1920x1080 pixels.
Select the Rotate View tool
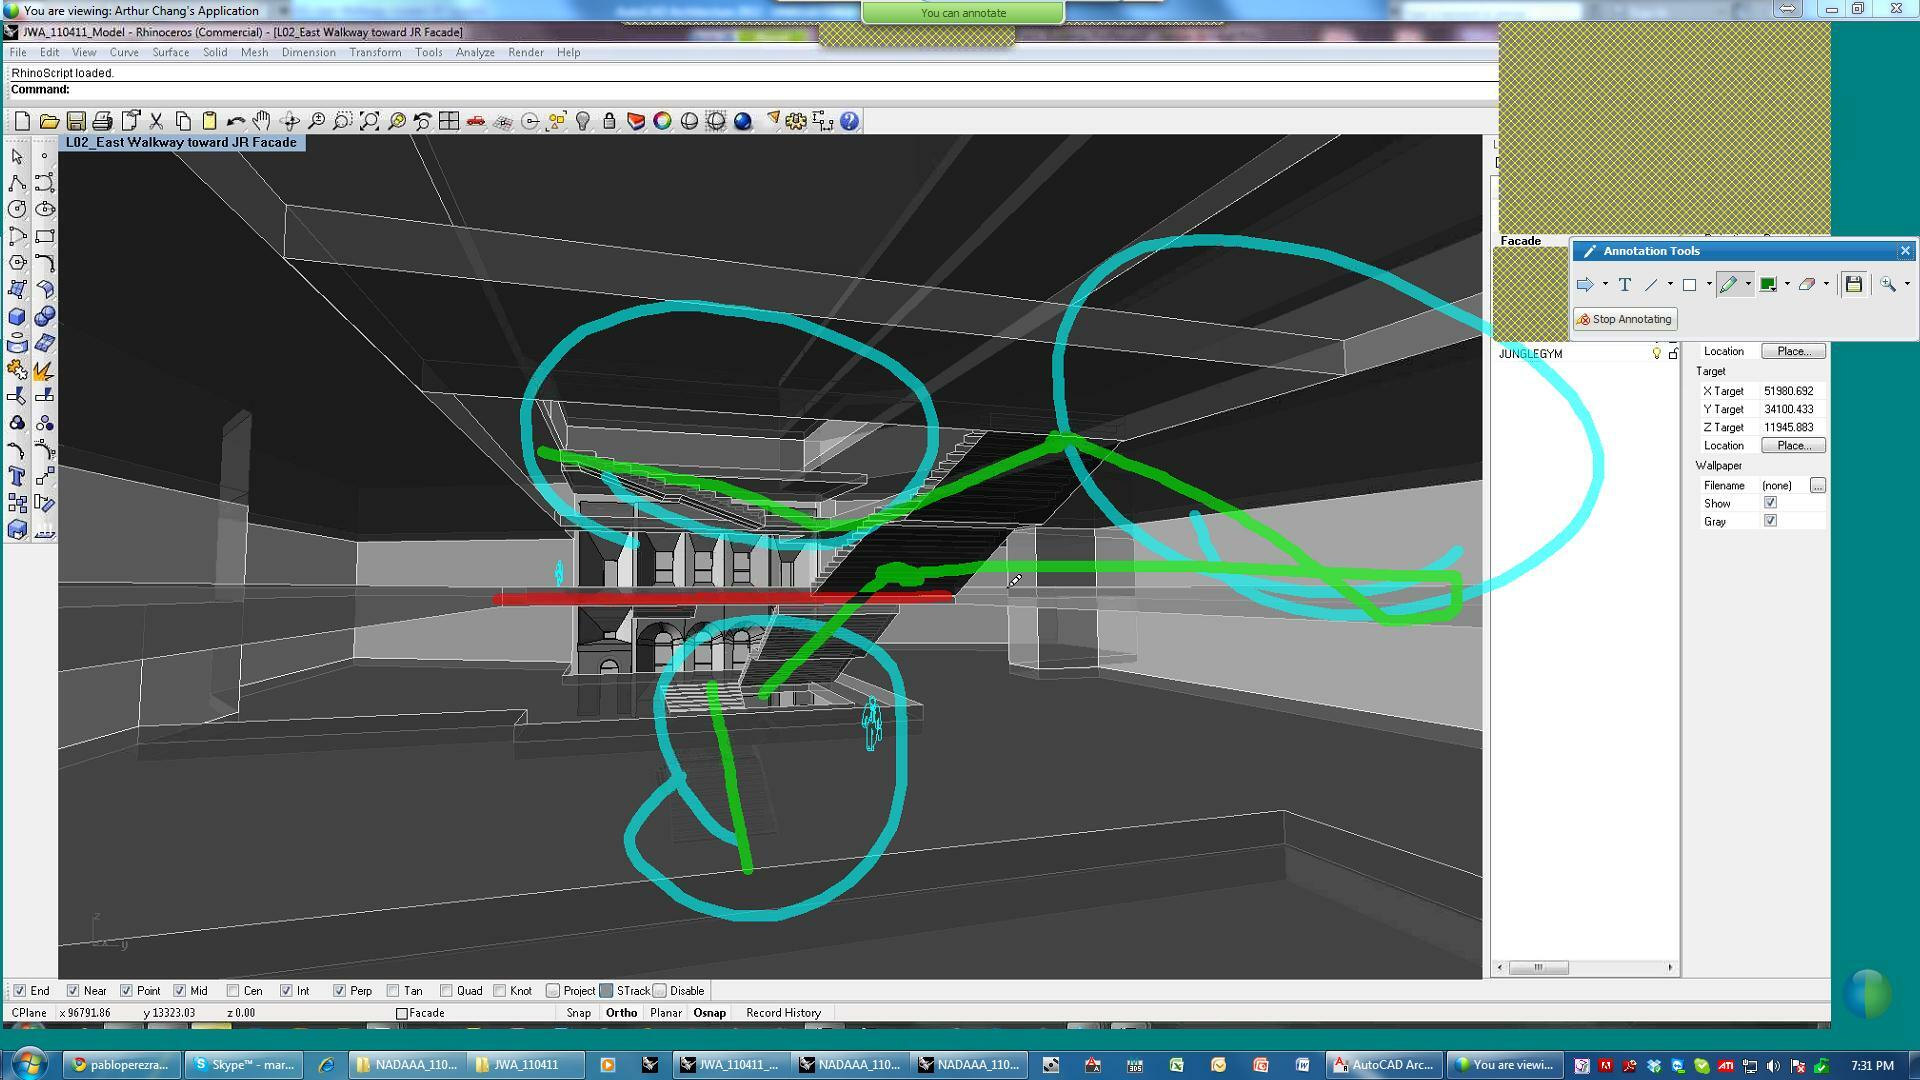[x=289, y=121]
